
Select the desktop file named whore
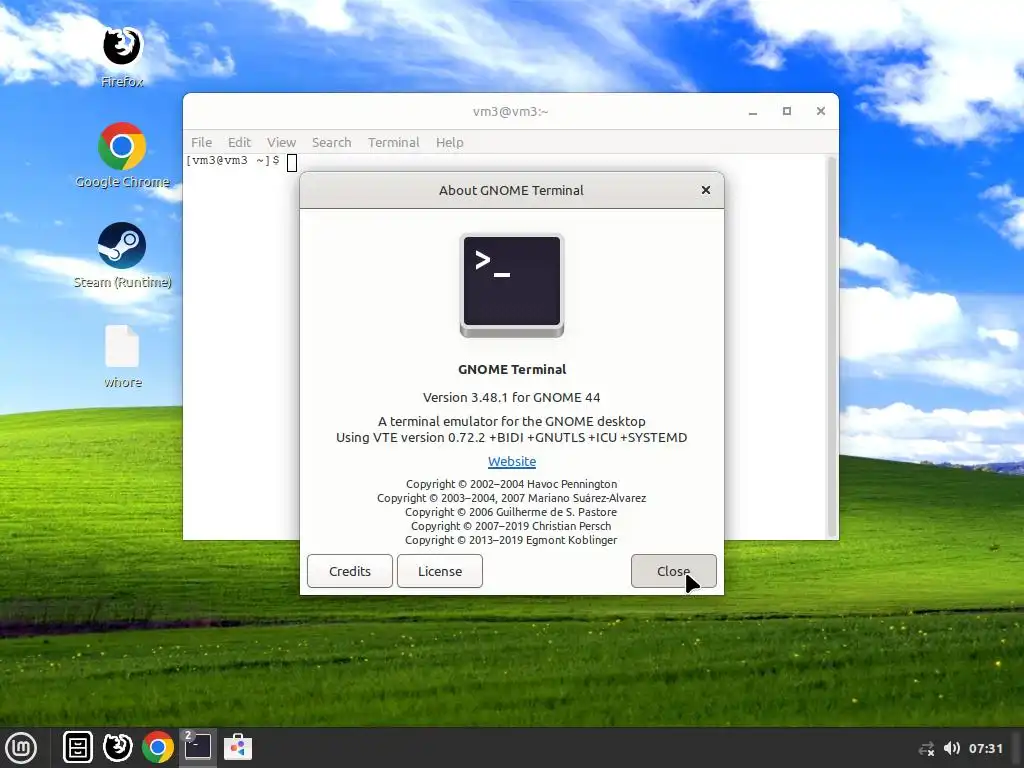[x=122, y=357]
